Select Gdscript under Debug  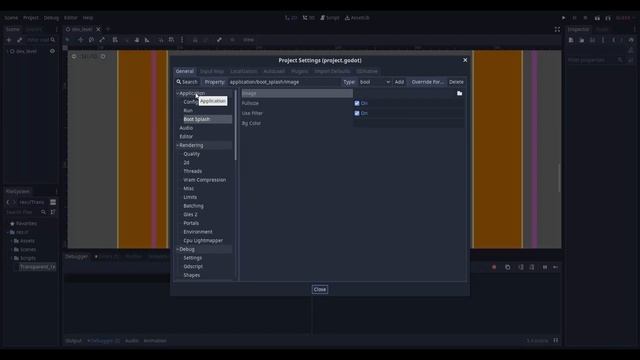pos(193,267)
